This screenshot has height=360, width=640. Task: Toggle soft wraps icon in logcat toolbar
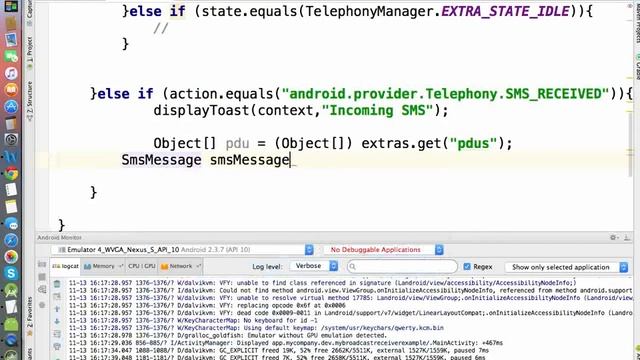tap(57, 334)
